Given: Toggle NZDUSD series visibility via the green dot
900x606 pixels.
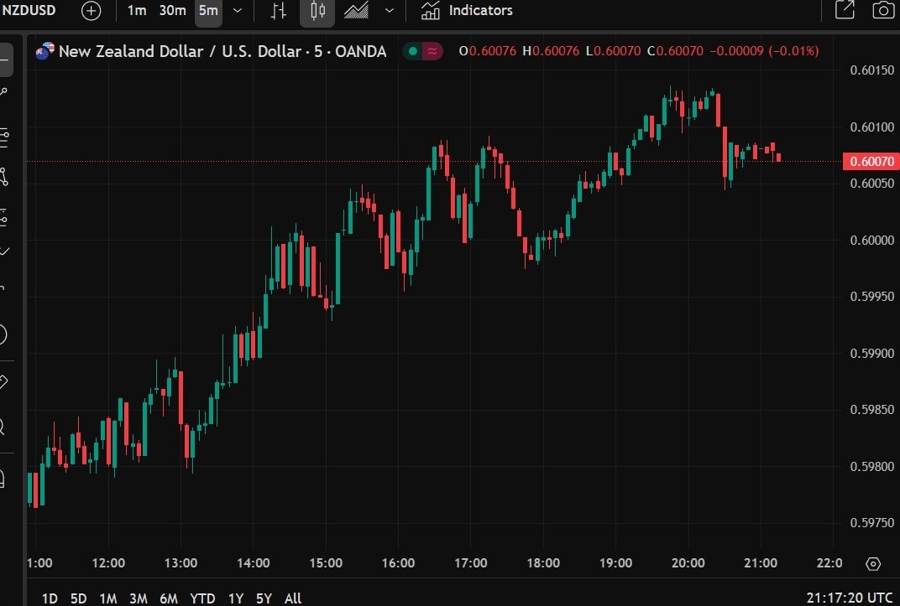Looking at the screenshot, I should [411, 49].
